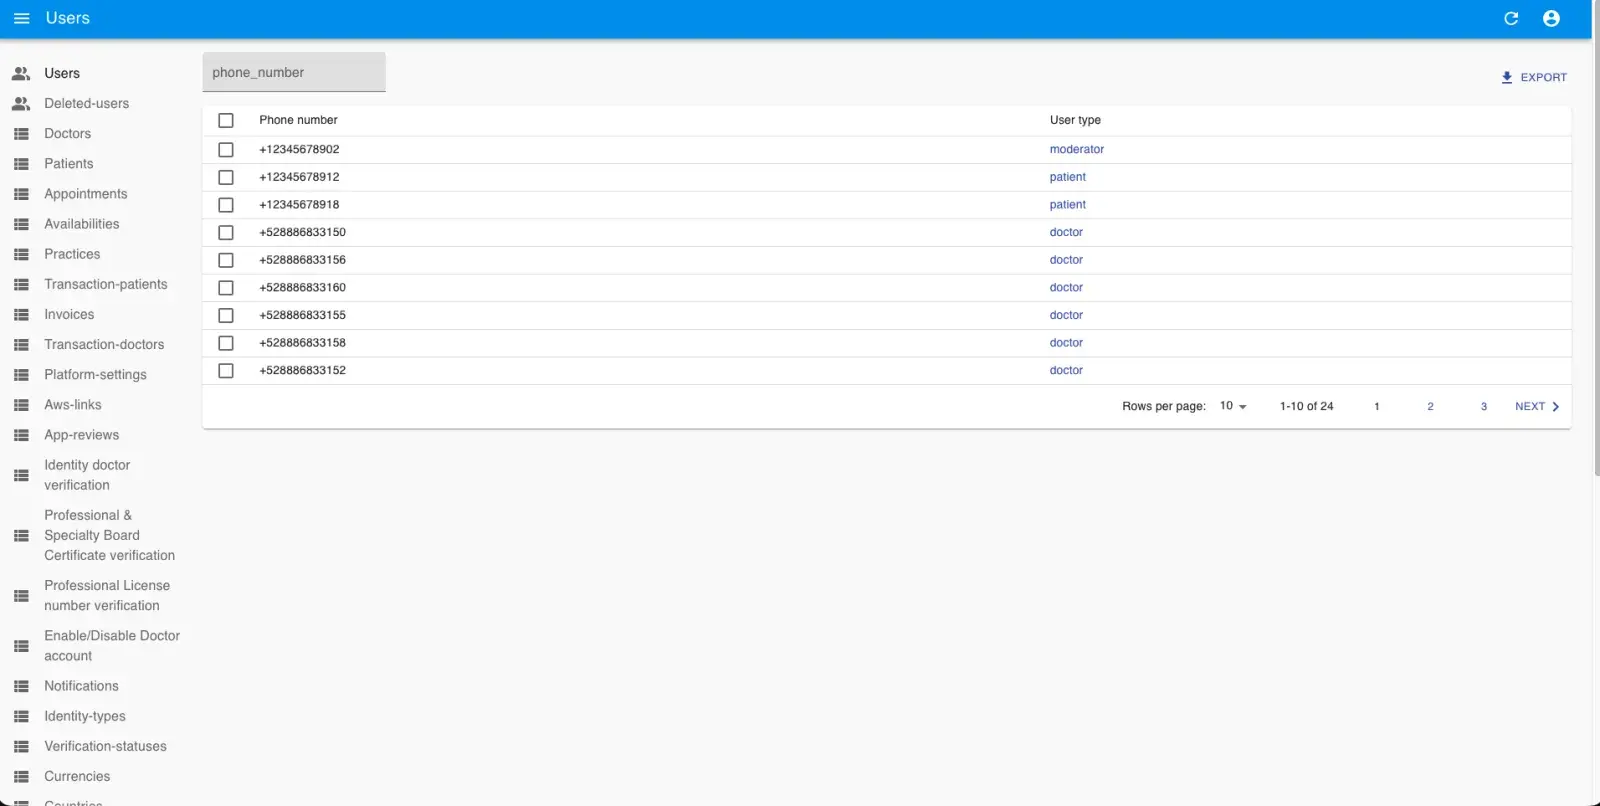
Task: Click the list icon beside Appointments
Action: pyautogui.click(x=21, y=194)
